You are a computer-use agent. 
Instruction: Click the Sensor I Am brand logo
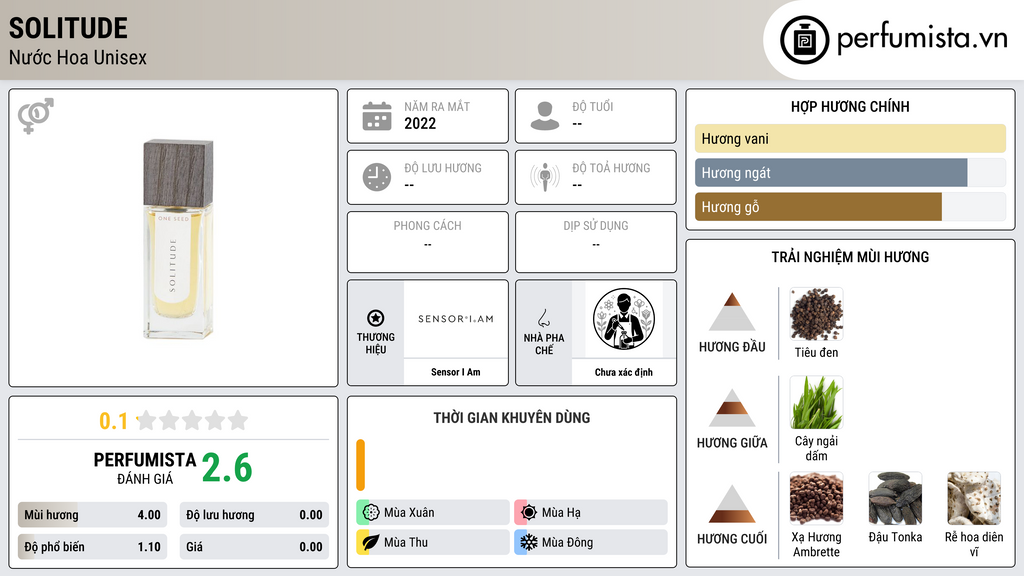point(456,319)
